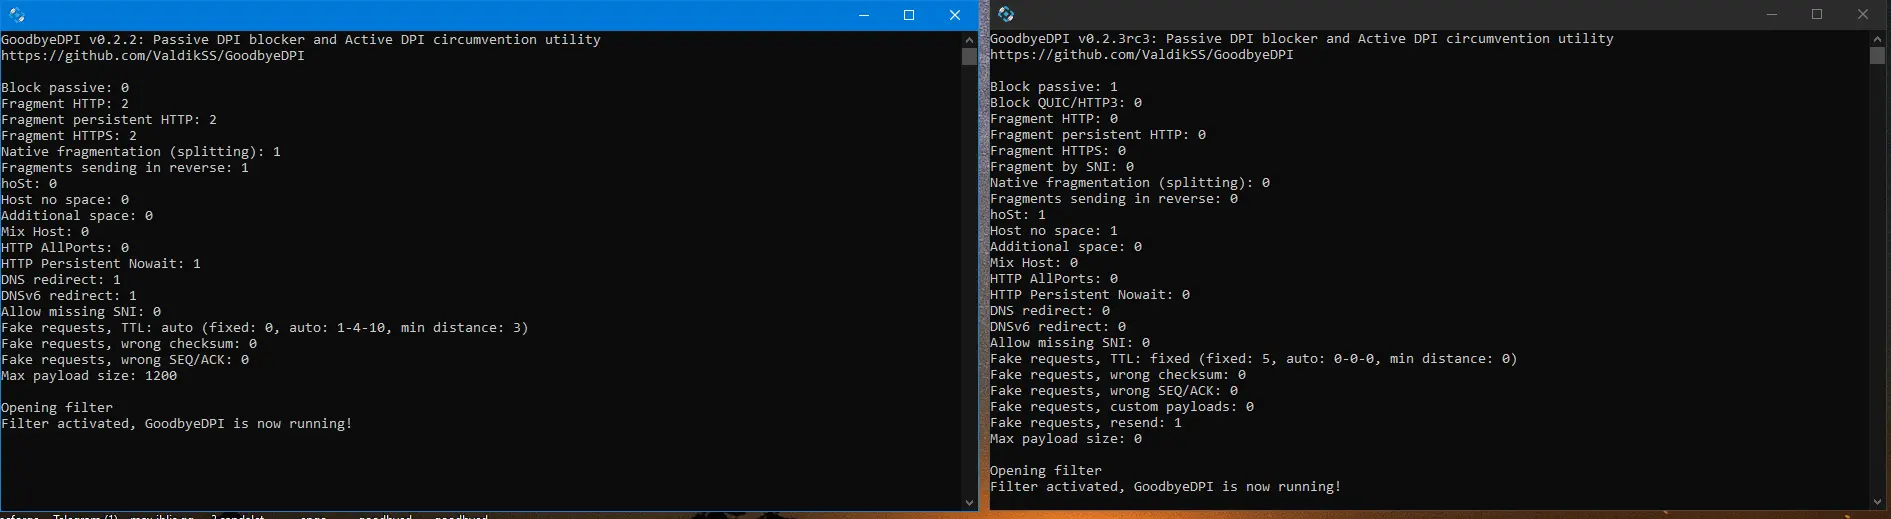Viewport: 1891px width, 519px height.
Task: Click 'Host no space: 0' in left console
Action: point(65,200)
